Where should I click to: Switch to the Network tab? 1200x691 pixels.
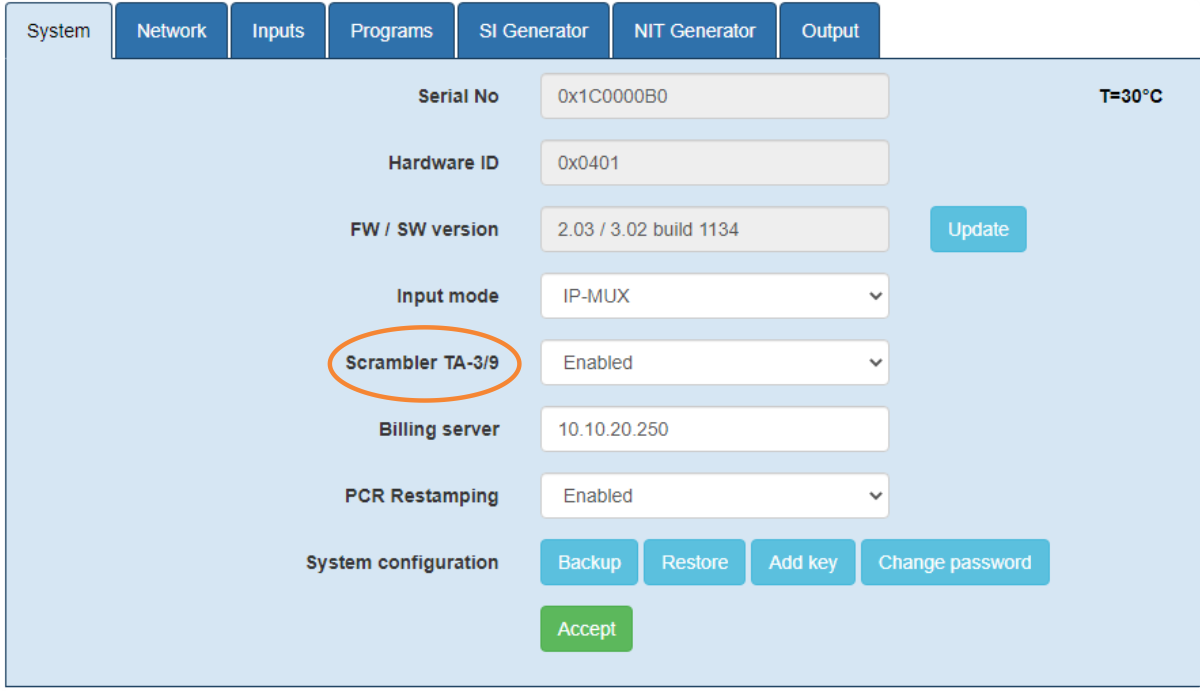pyautogui.click(x=171, y=31)
